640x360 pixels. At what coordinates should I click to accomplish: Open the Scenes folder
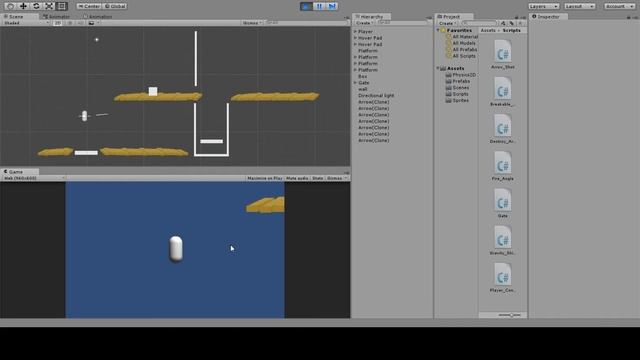[x=457, y=88]
